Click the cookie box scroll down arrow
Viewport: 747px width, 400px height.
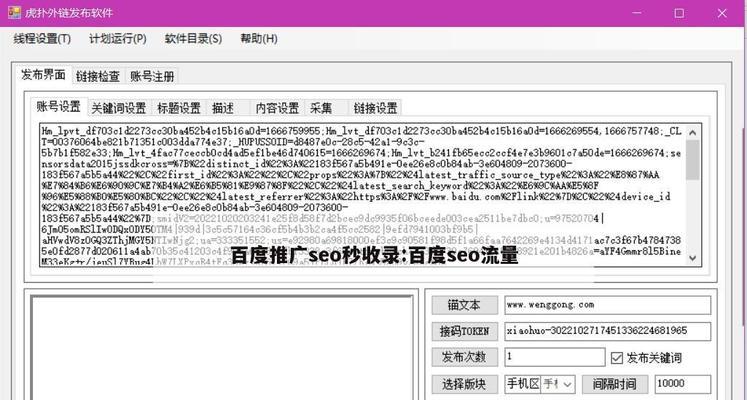click(x=693, y=258)
